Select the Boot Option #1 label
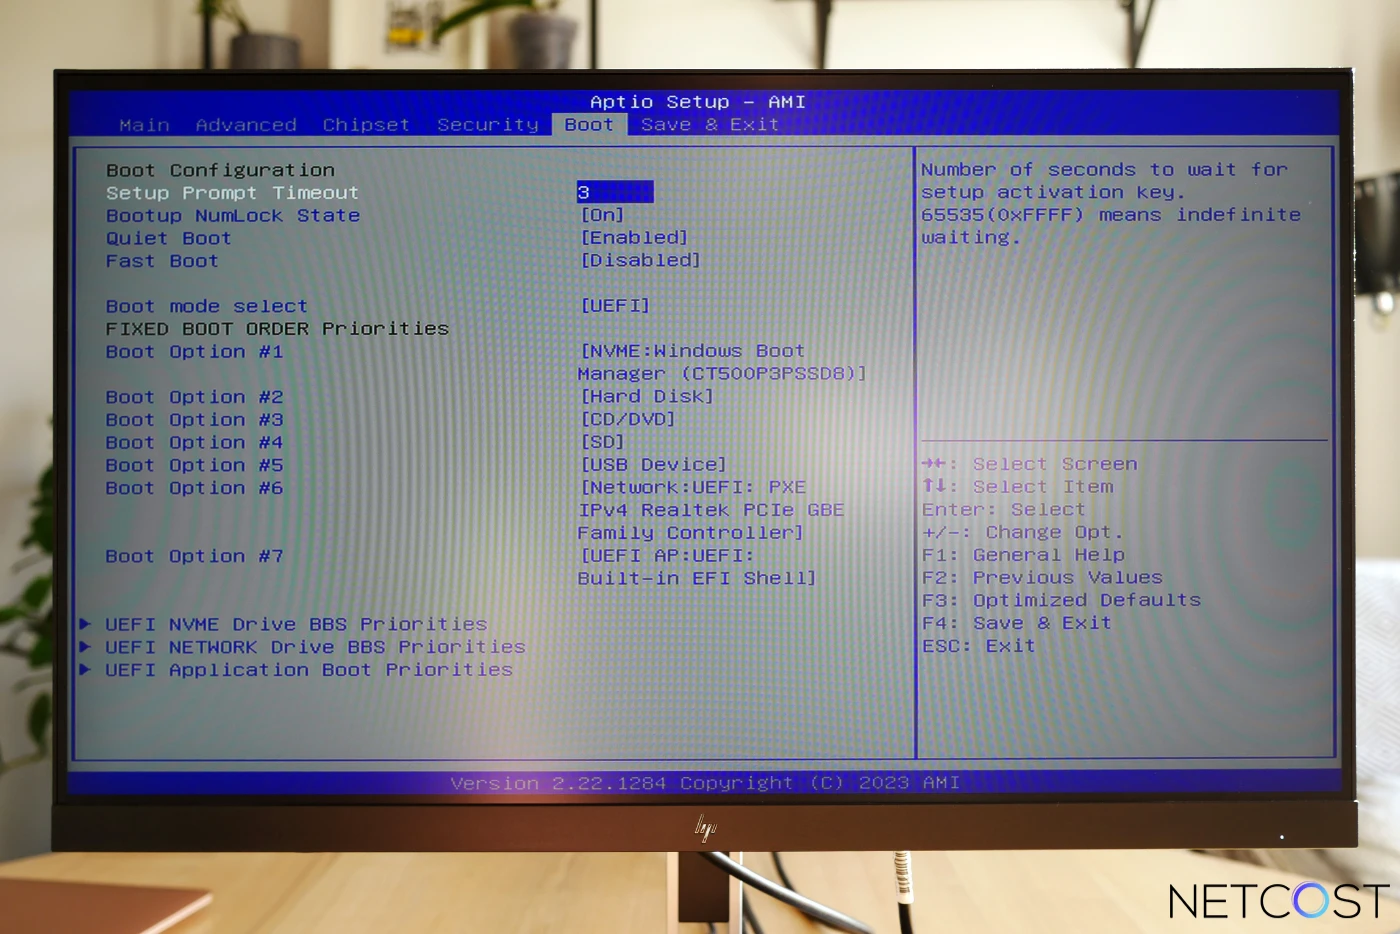The image size is (1400, 934). [x=195, y=352]
